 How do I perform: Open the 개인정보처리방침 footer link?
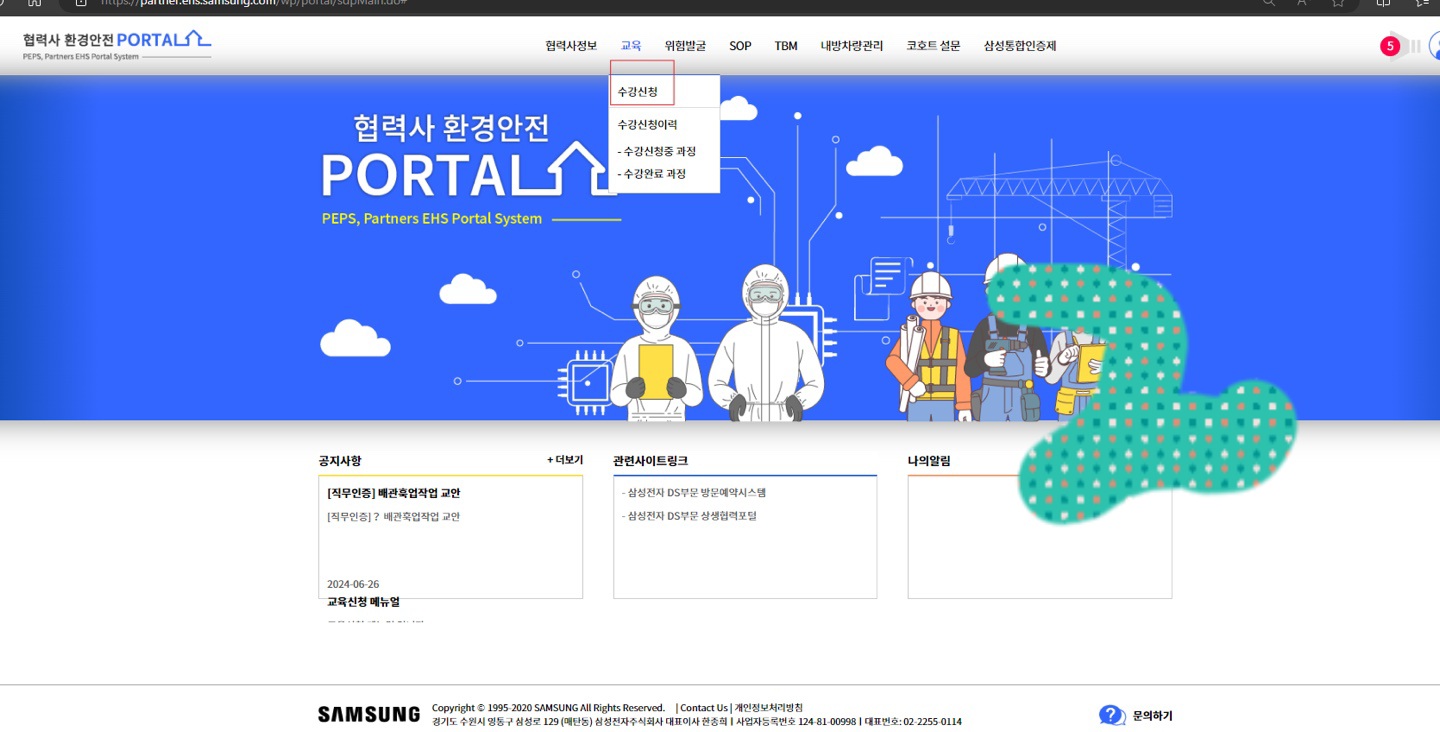coord(769,708)
